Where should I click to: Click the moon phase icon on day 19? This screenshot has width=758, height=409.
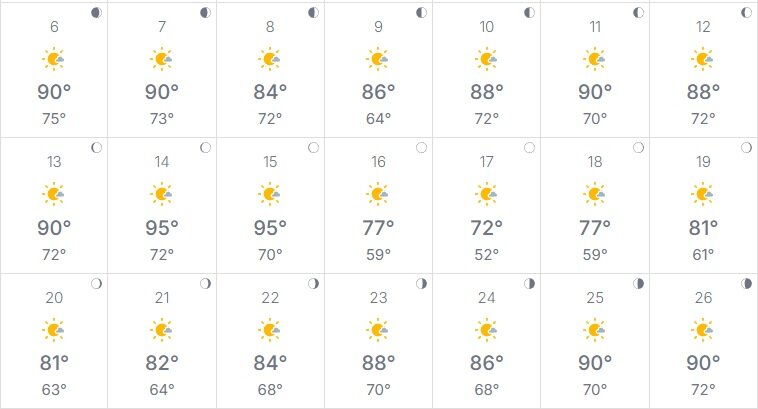click(x=746, y=148)
